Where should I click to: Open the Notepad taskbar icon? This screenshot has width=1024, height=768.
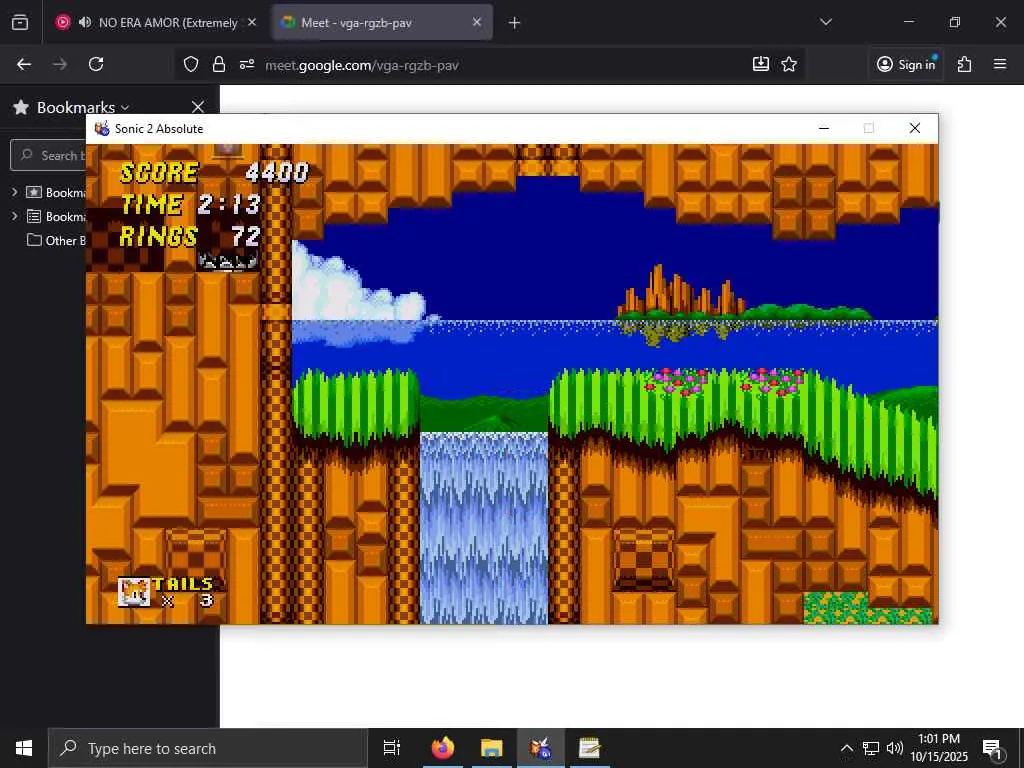[x=590, y=748]
